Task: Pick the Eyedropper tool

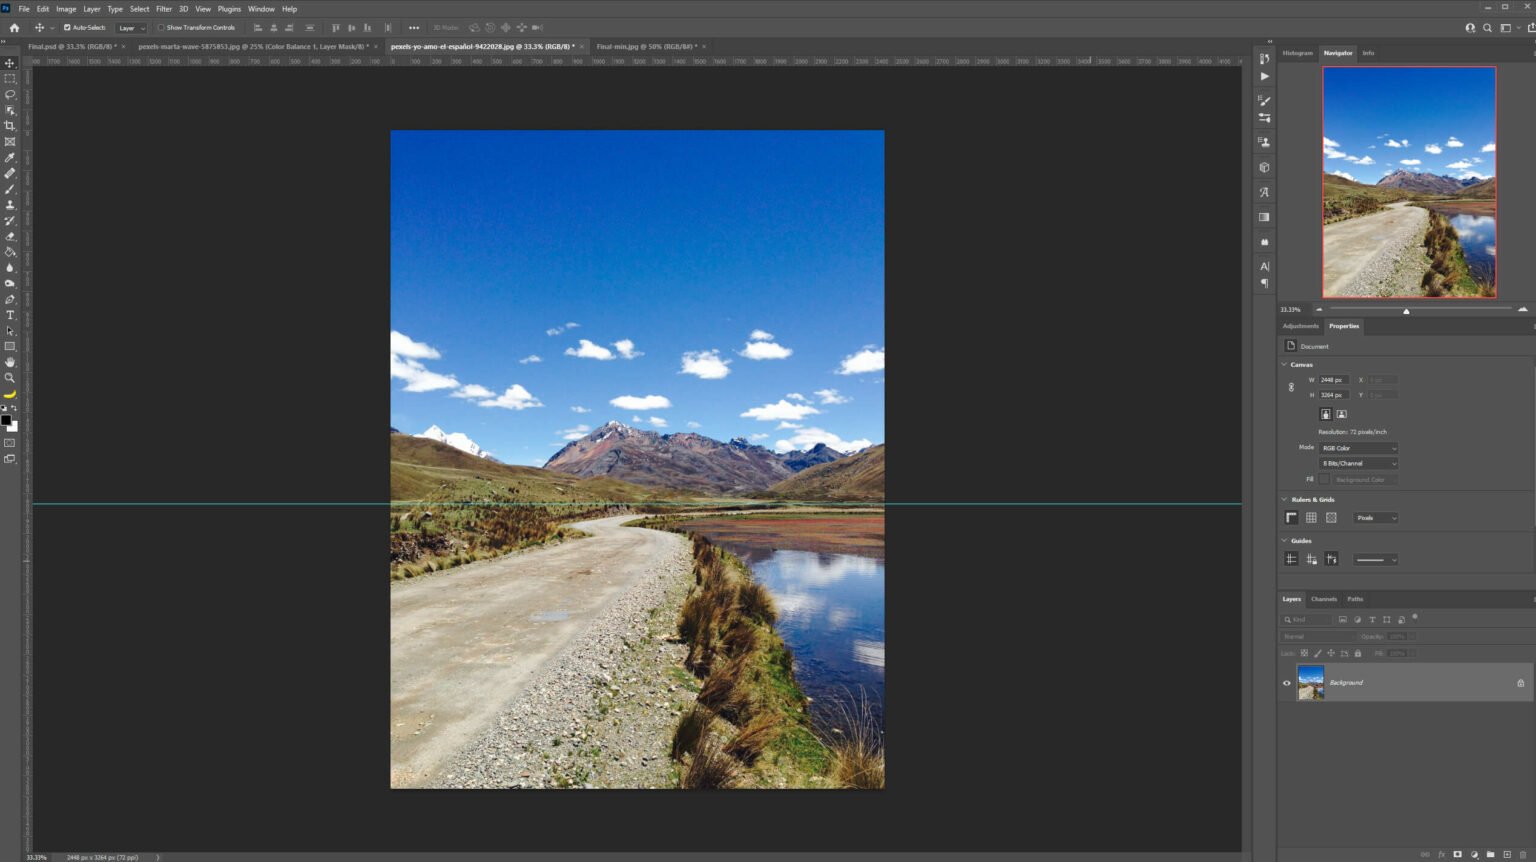Action: point(10,158)
